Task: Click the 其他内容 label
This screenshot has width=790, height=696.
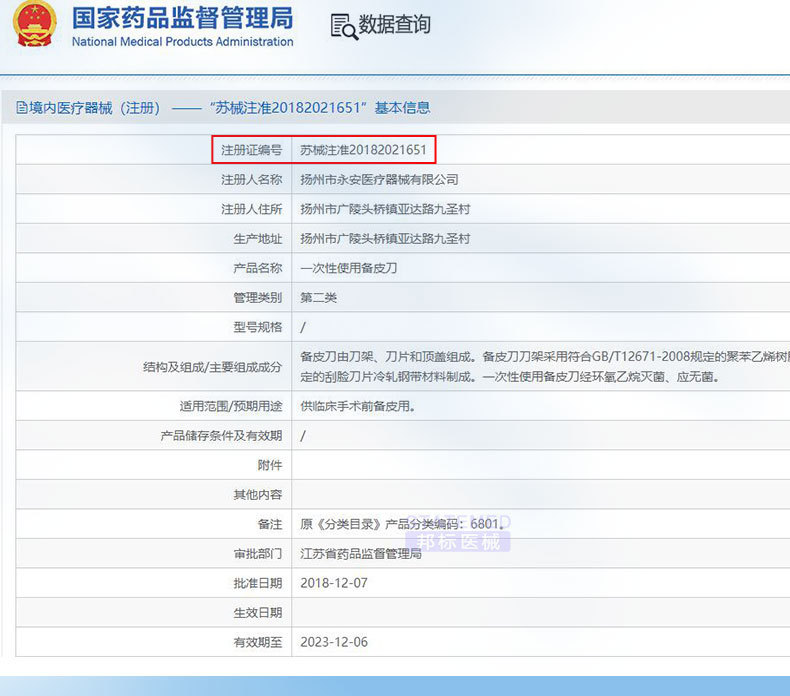Action: click(x=257, y=495)
